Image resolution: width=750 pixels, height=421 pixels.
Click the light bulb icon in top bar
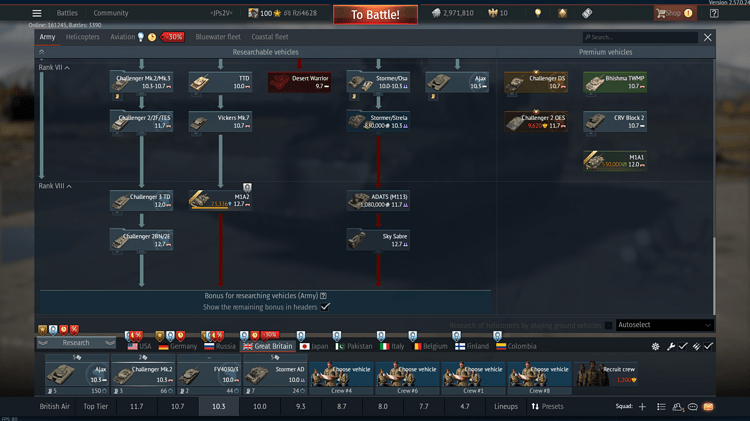click(x=538, y=13)
